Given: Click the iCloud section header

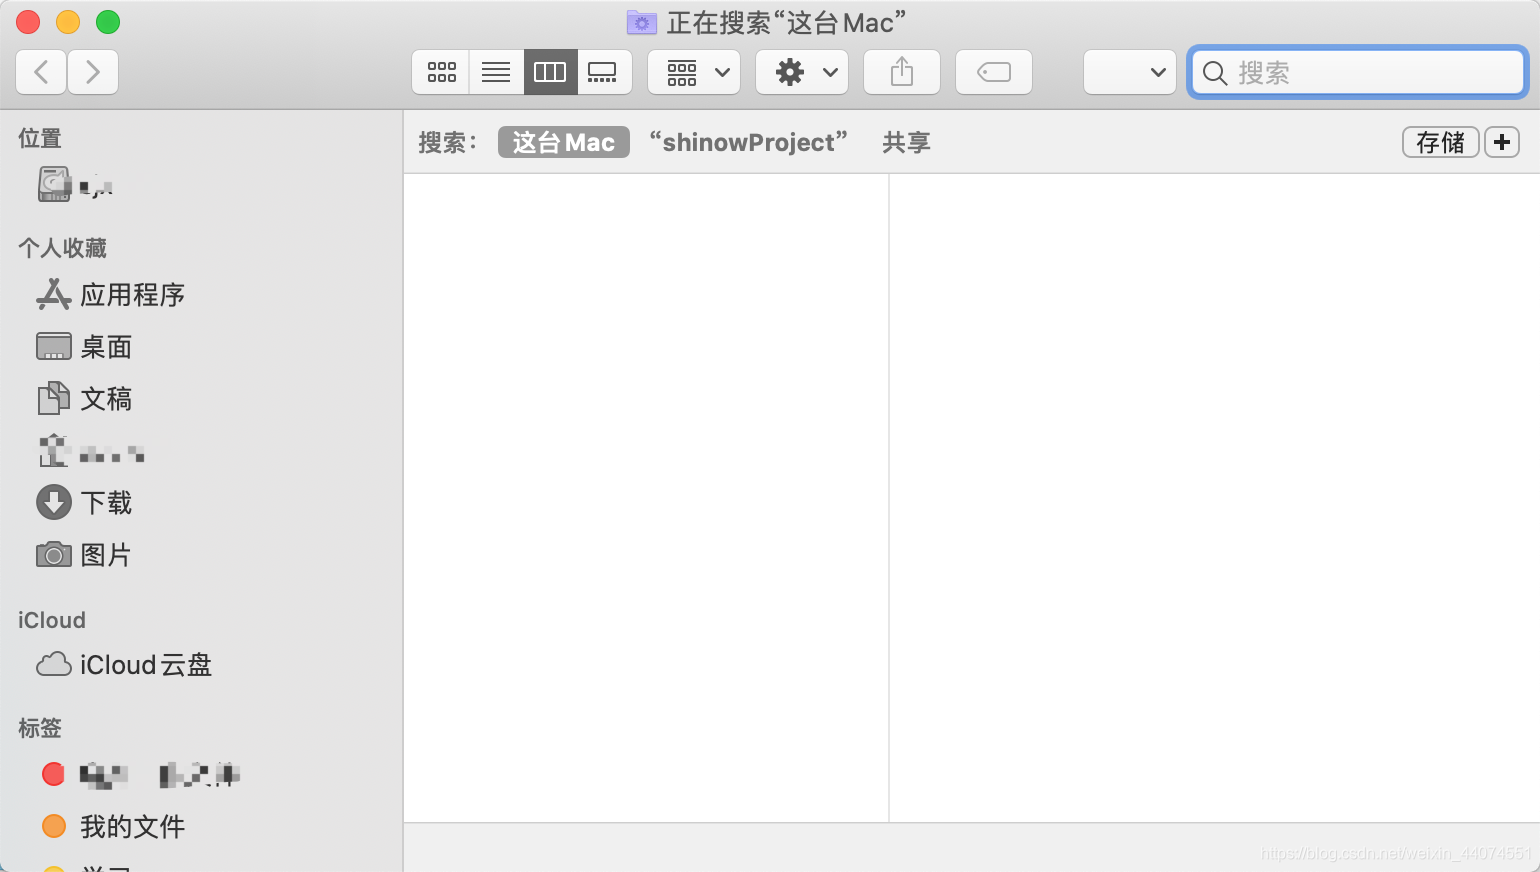Looking at the screenshot, I should [x=52, y=620].
